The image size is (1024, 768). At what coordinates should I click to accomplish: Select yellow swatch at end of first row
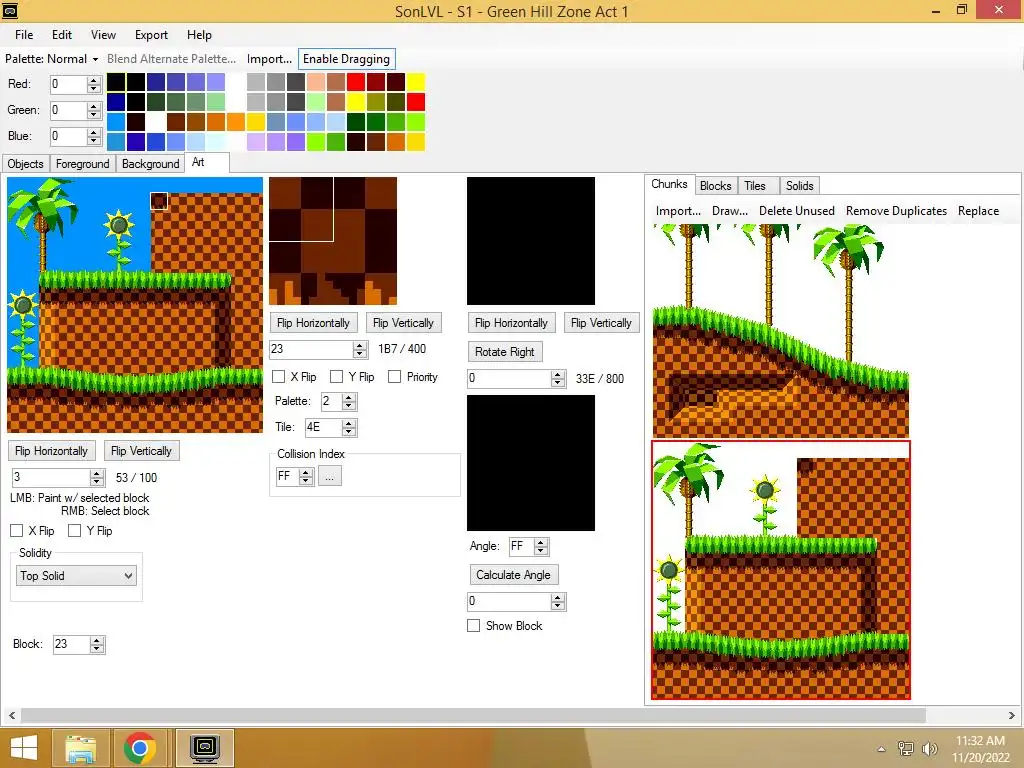click(416, 82)
